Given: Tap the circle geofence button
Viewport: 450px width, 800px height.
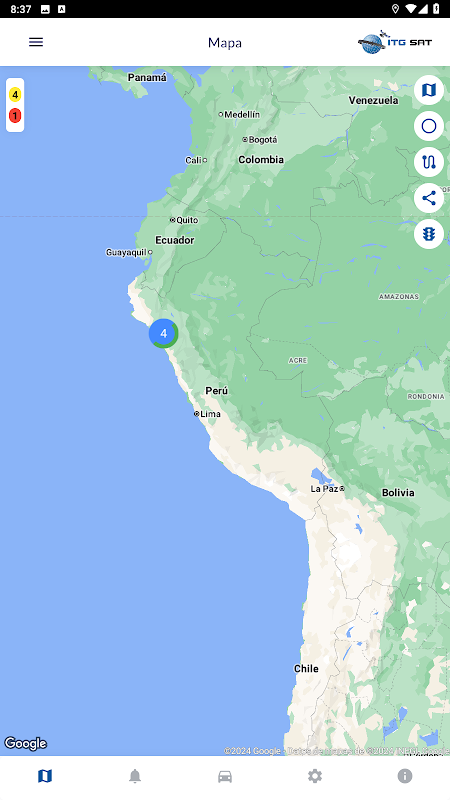Looking at the screenshot, I should click(x=429, y=126).
